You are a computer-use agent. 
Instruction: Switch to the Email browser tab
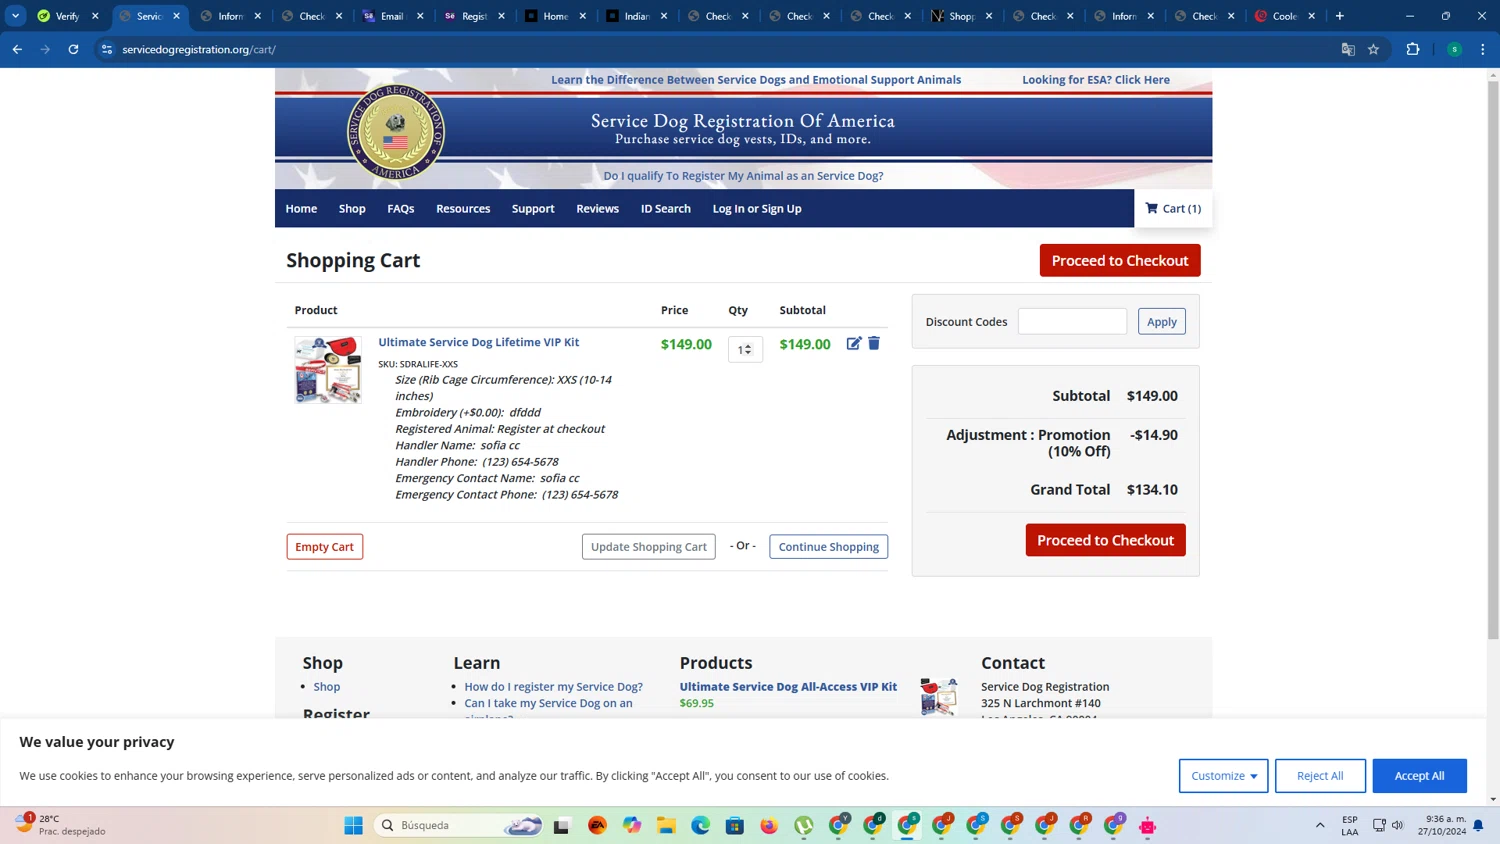pos(392,16)
